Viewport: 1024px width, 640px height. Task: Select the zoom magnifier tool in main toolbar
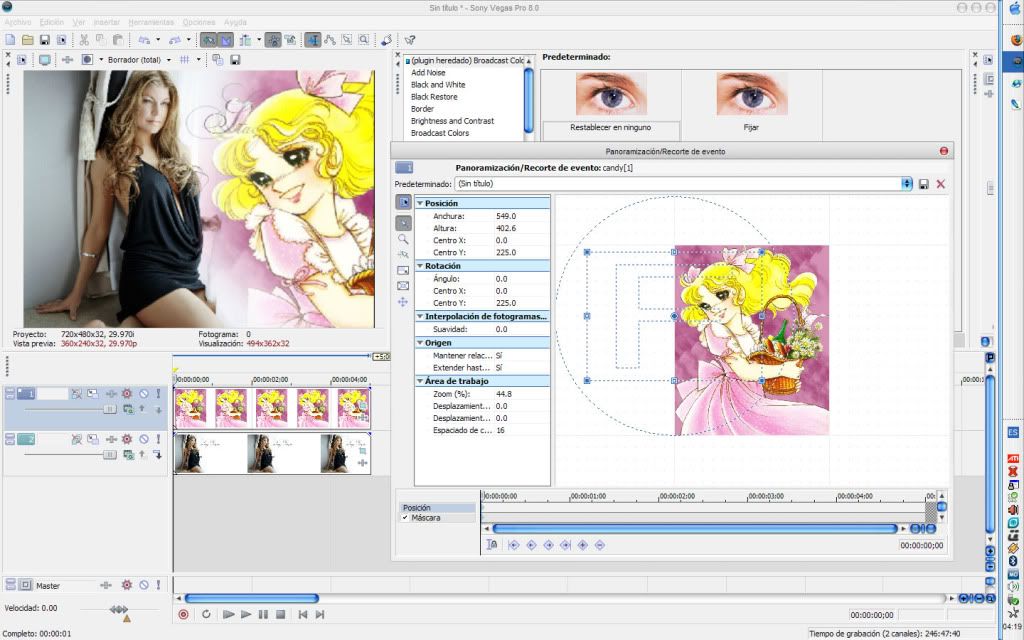364,40
